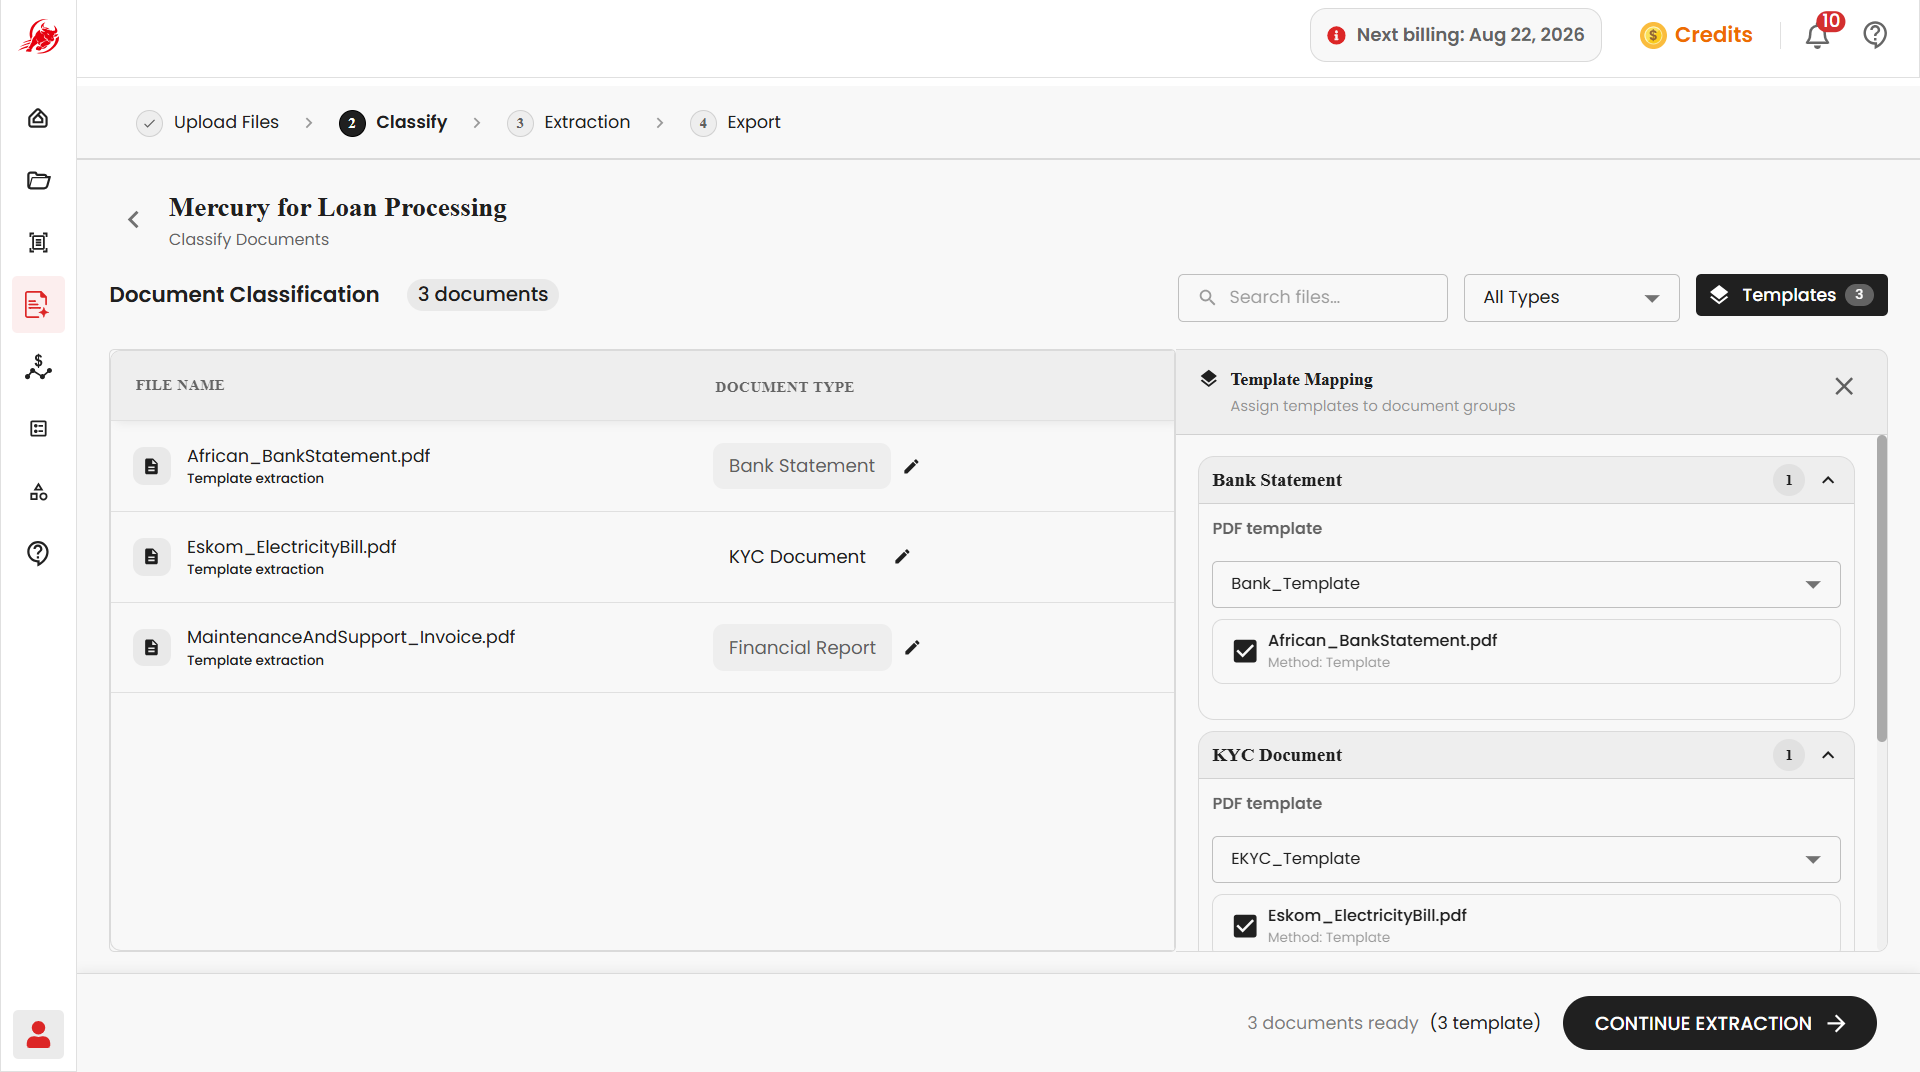Edit document type for Eskom_ElectricityBill.pdf
Image resolution: width=1920 pixels, height=1072 pixels.
point(902,557)
